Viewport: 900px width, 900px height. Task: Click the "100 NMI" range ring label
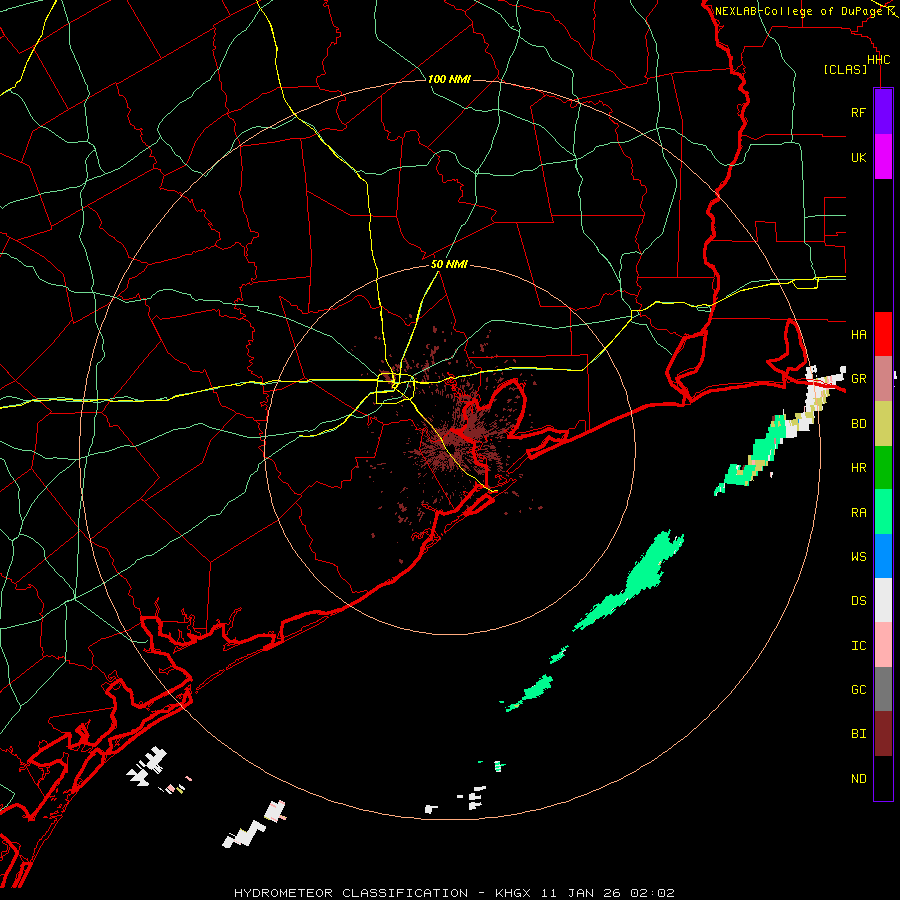(449, 79)
